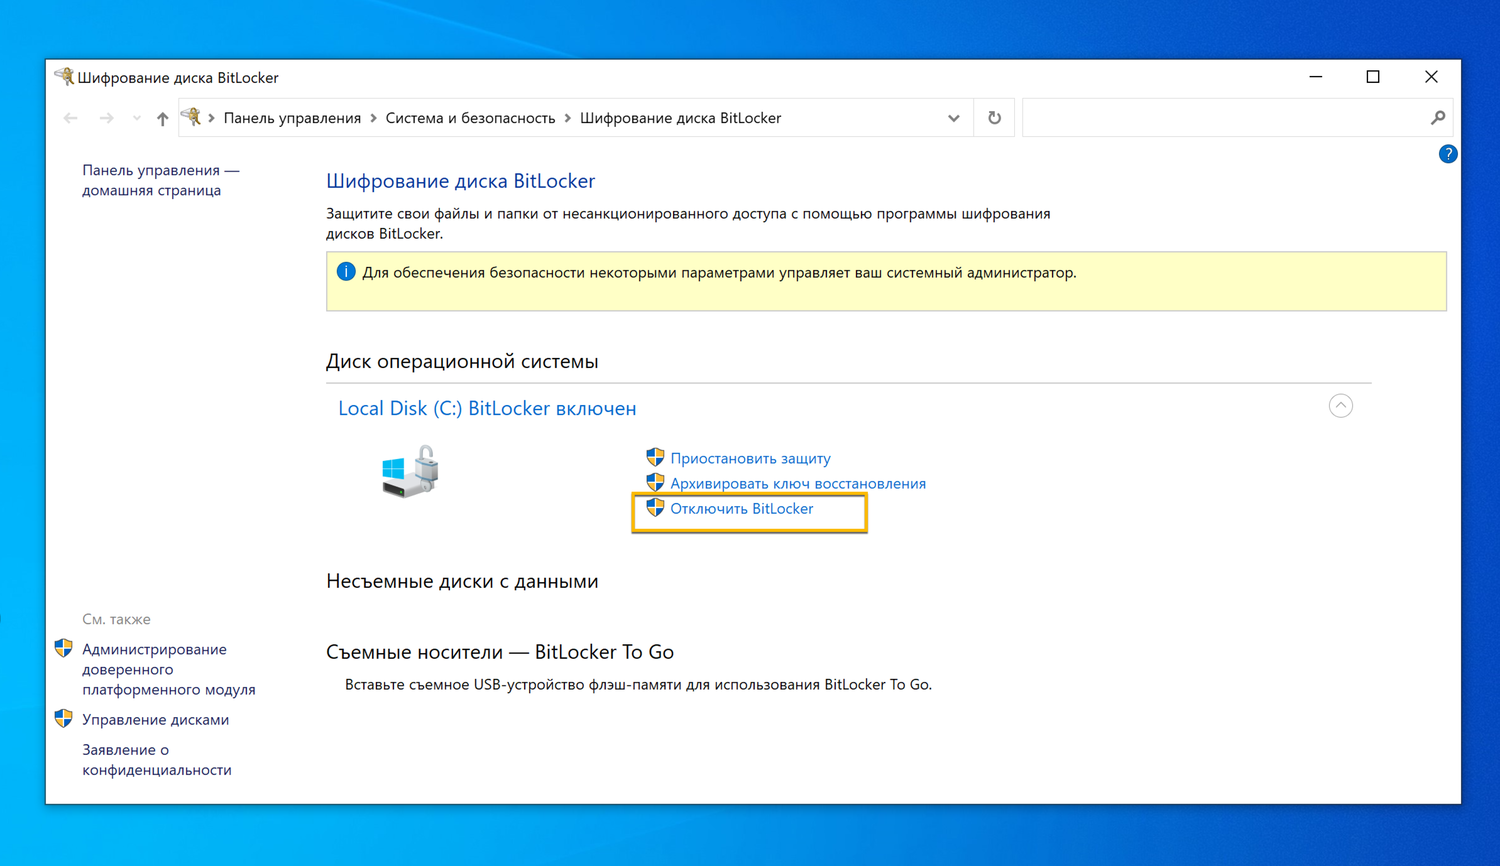Collapse the Local Disk (C:) section chevron
Viewport: 1500px width, 866px height.
[x=1341, y=406]
